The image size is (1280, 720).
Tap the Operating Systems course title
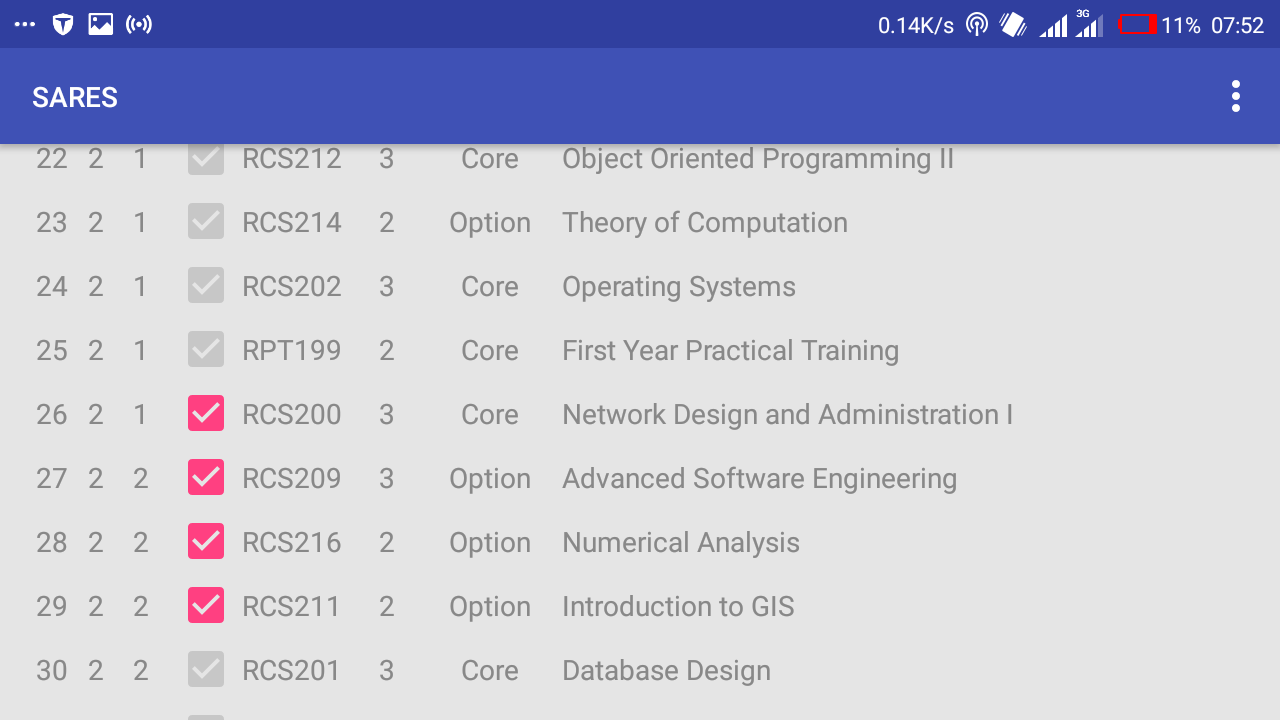[678, 286]
